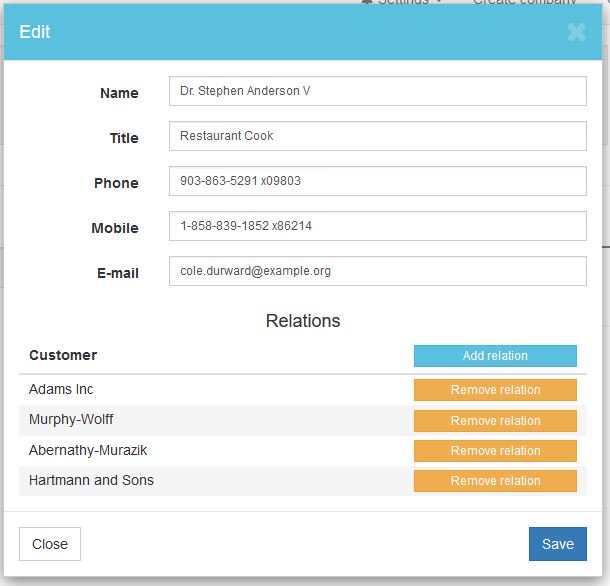Click the Customer column header

[63, 355]
